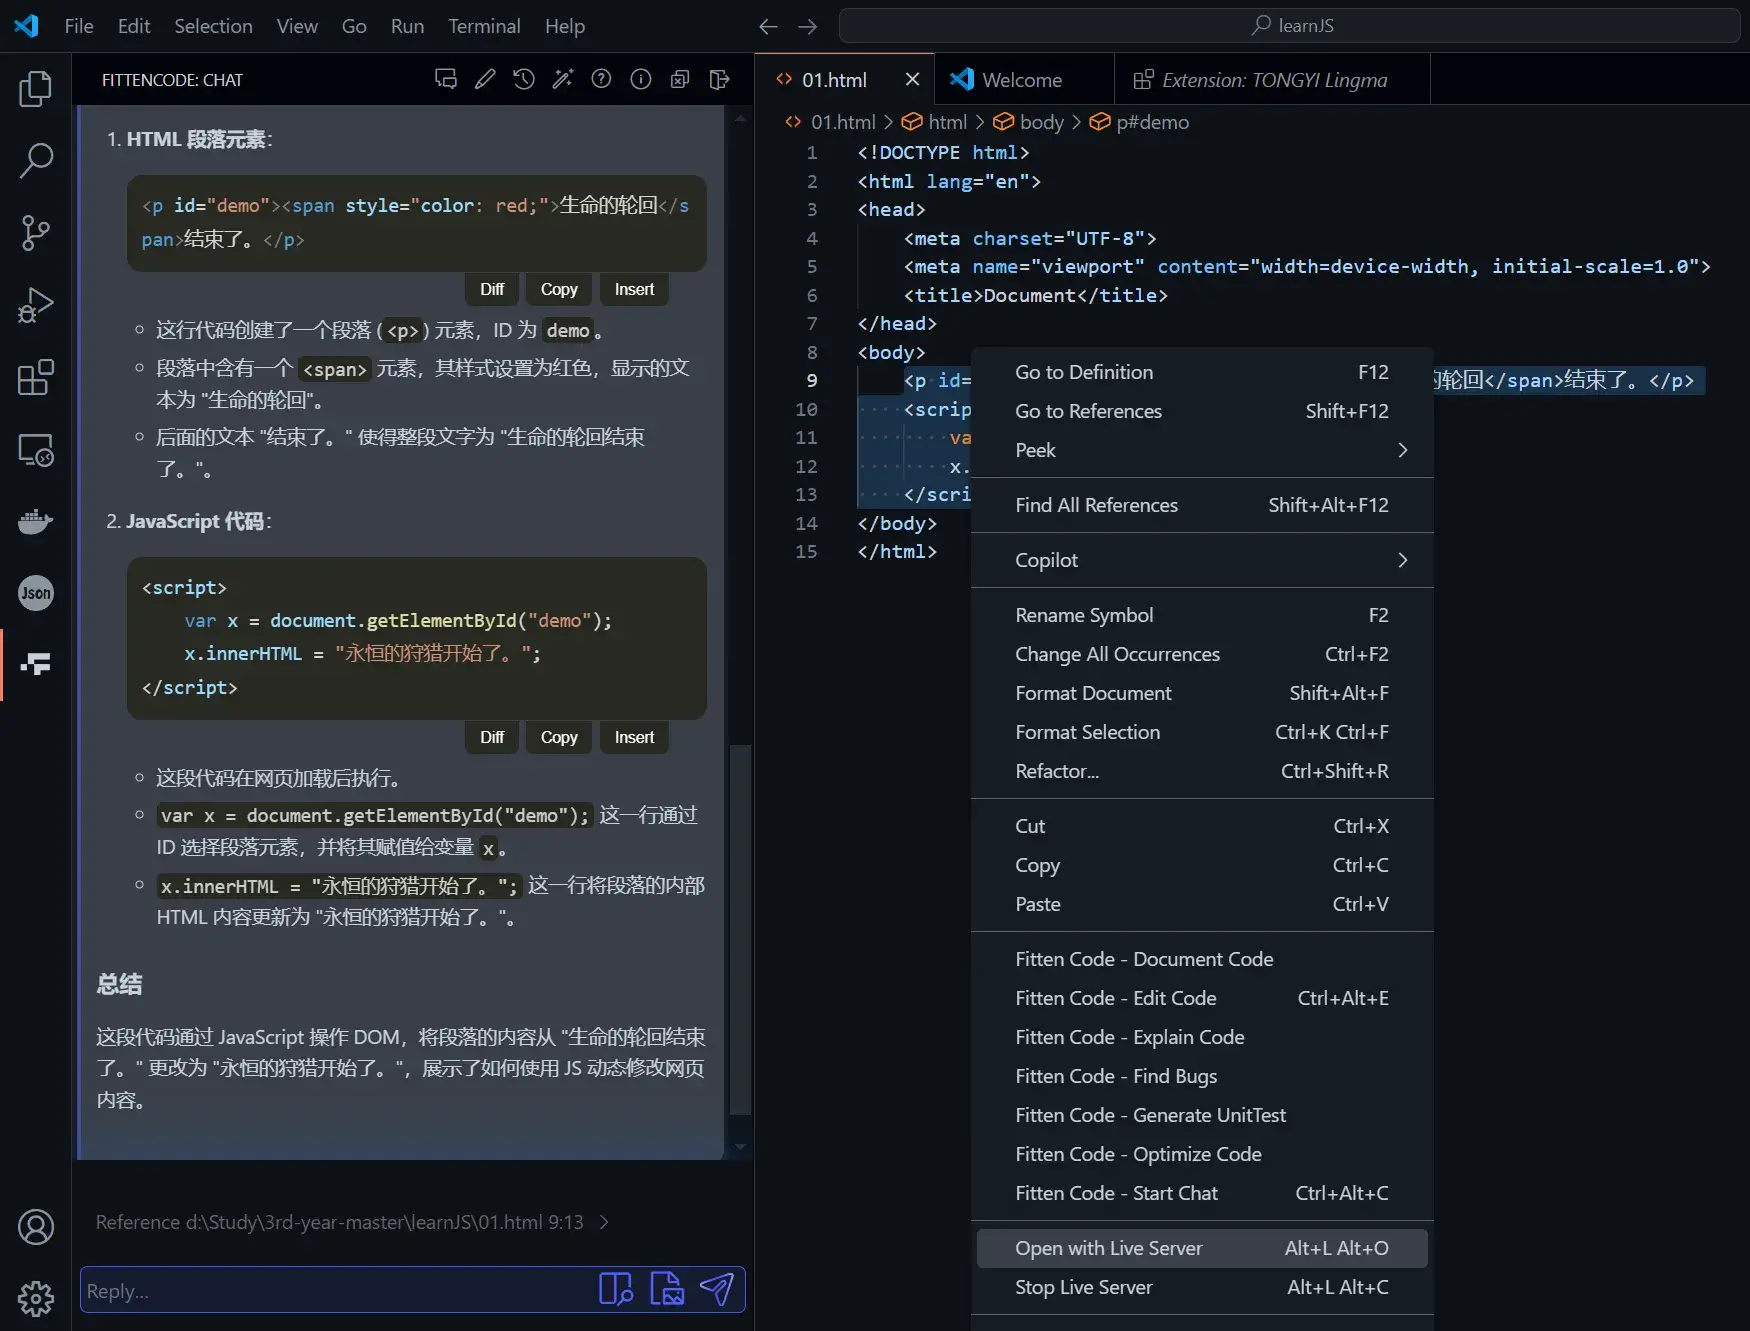The width and height of the screenshot is (1750, 1331).
Task: Click the learnJS command center search box
Action: 1289,26
